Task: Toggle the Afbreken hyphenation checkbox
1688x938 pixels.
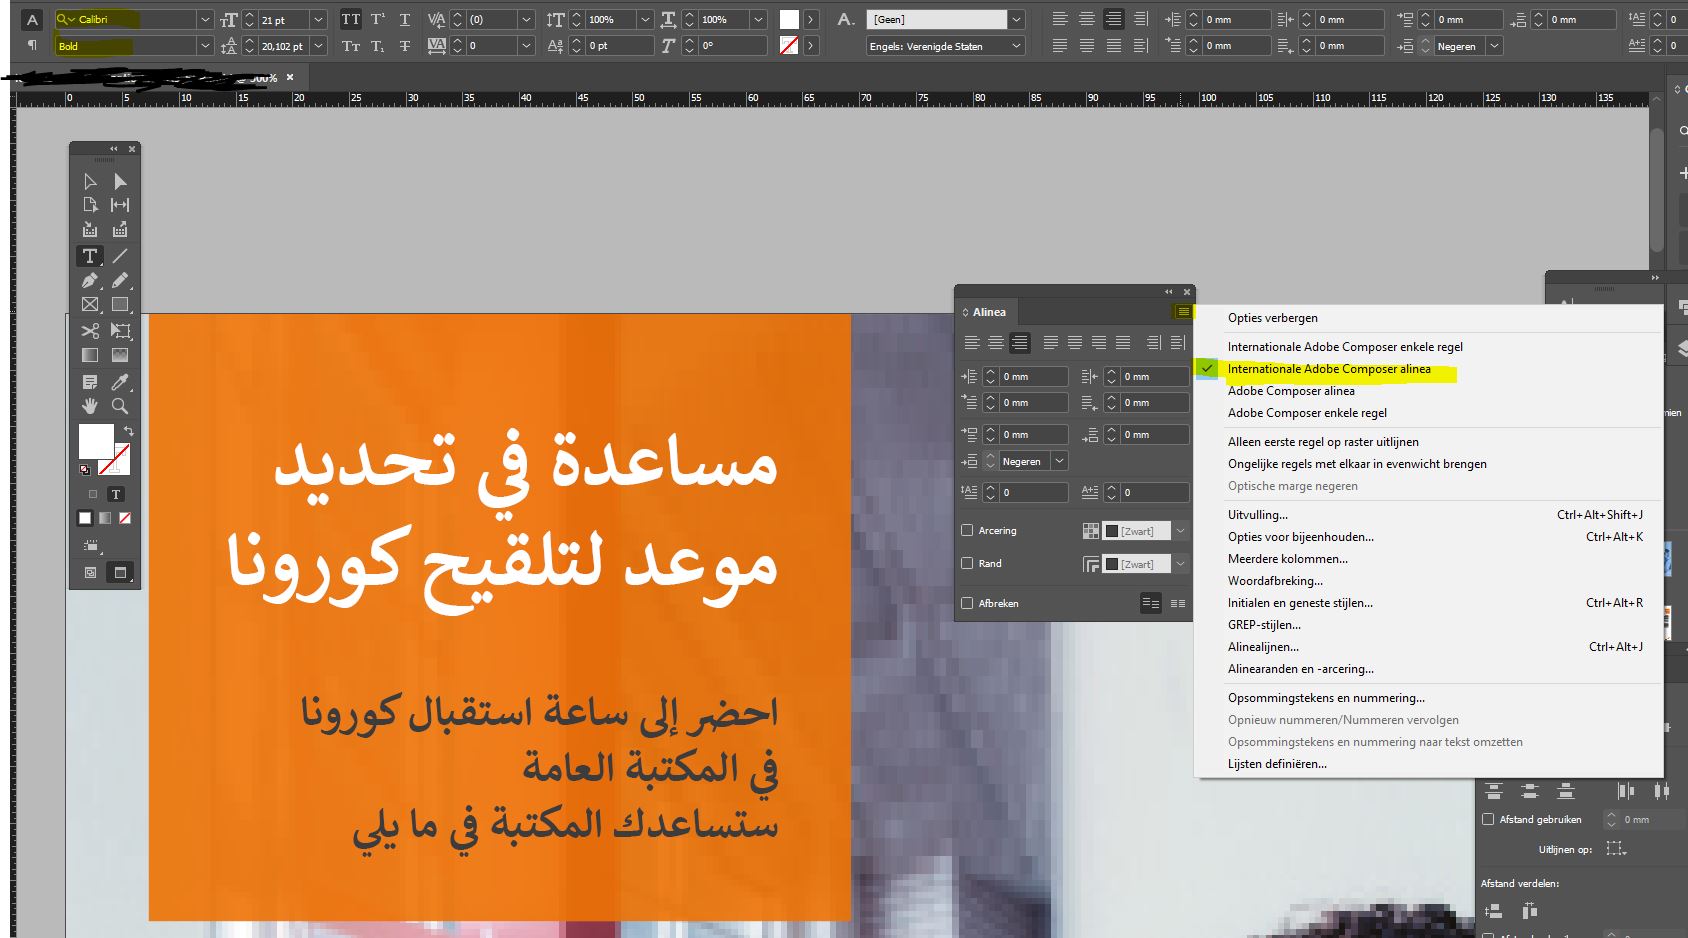Action: 967,603
